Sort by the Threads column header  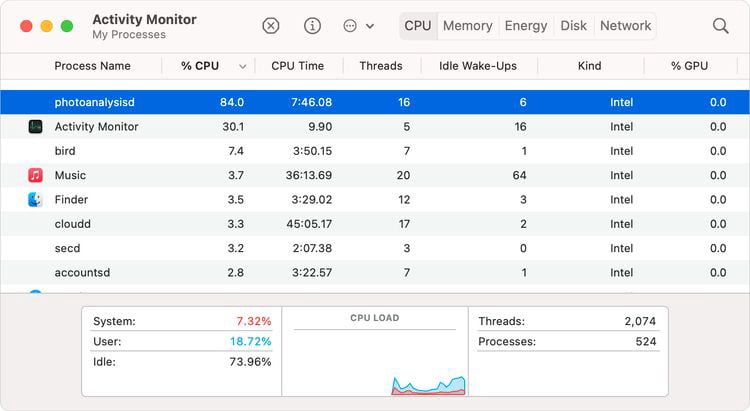380,66
